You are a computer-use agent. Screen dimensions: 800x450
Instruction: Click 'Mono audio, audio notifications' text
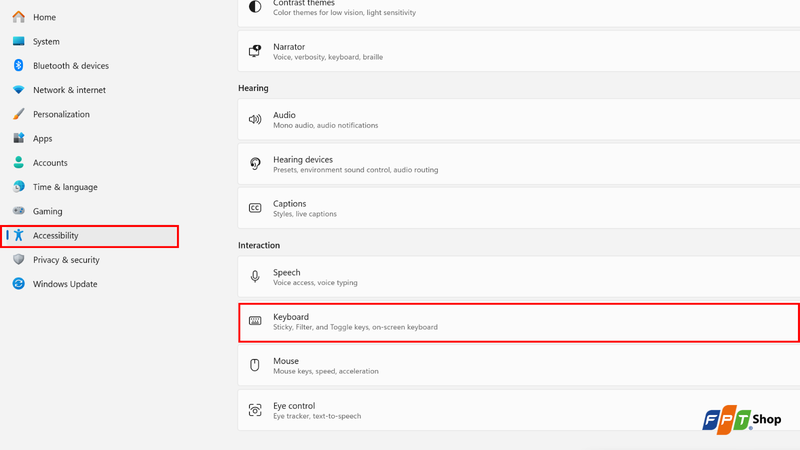[326, 125]
